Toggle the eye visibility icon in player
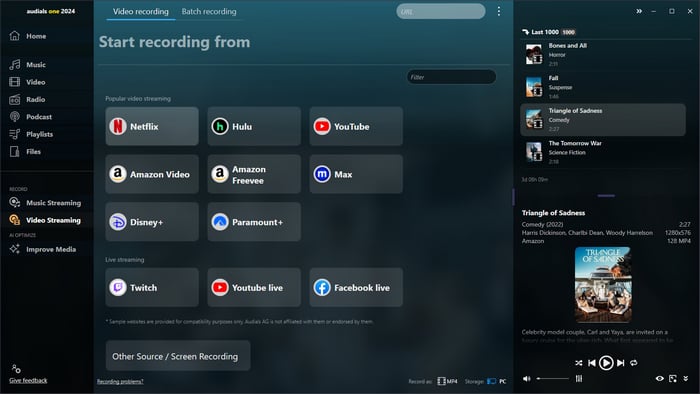The width and height of the screenshot is (700, 394). pos(659,379)
